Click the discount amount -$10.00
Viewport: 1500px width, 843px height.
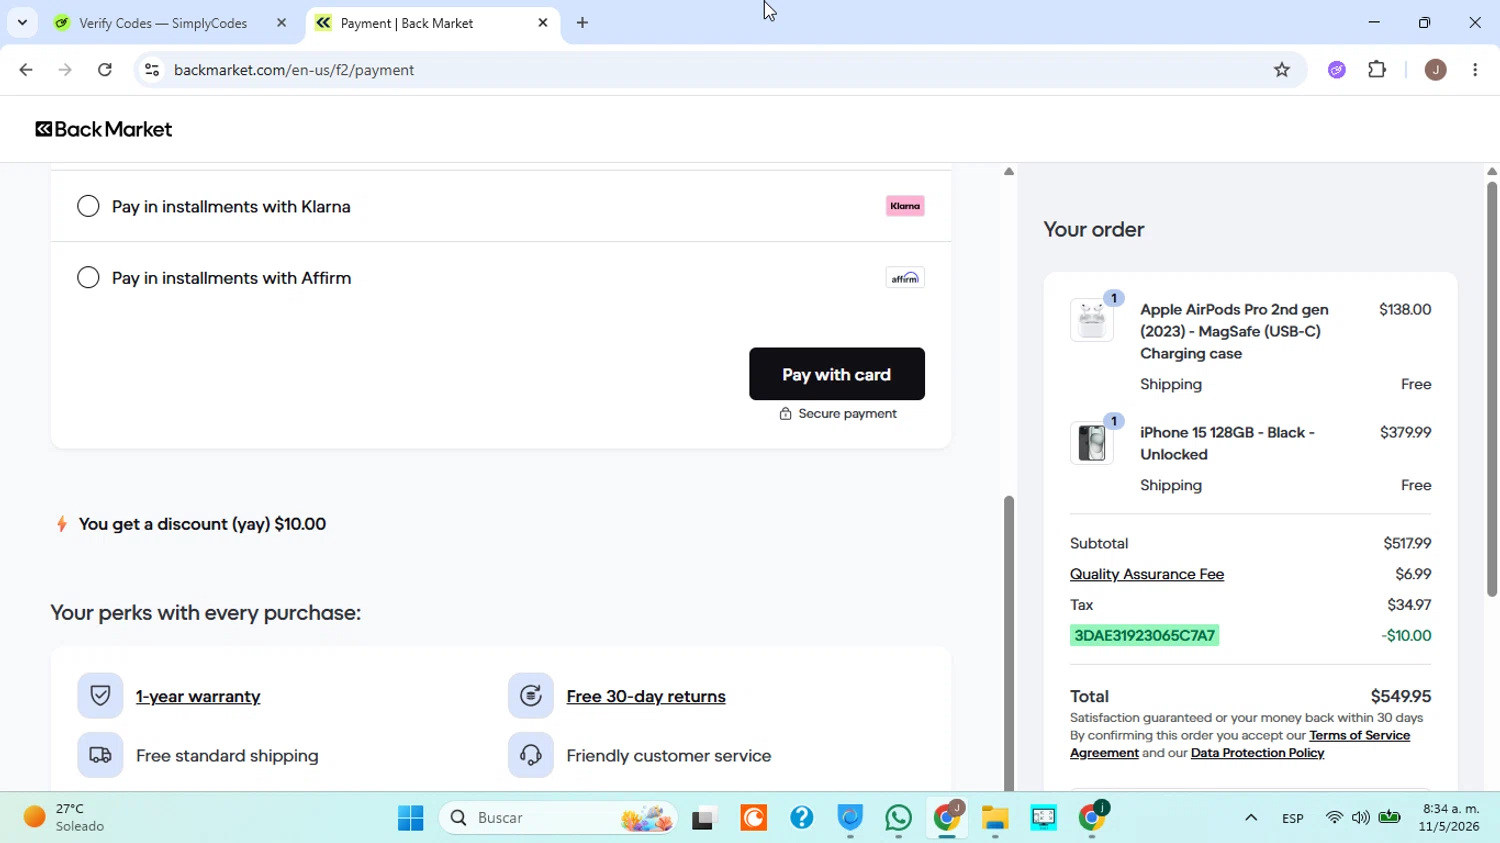(x=1406, y=636)
